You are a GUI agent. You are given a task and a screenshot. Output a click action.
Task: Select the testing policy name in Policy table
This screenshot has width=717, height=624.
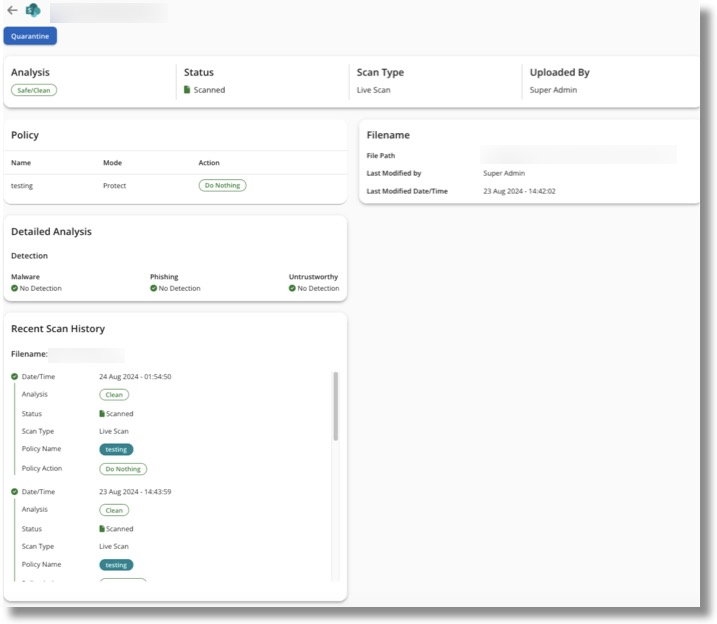point(22,186)
